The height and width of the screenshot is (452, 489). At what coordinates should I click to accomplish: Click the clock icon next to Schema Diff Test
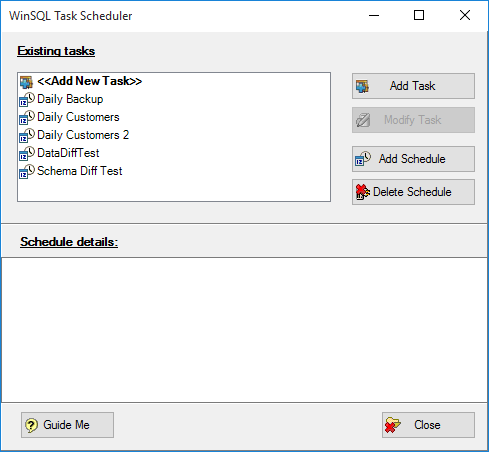pos(27,171)
